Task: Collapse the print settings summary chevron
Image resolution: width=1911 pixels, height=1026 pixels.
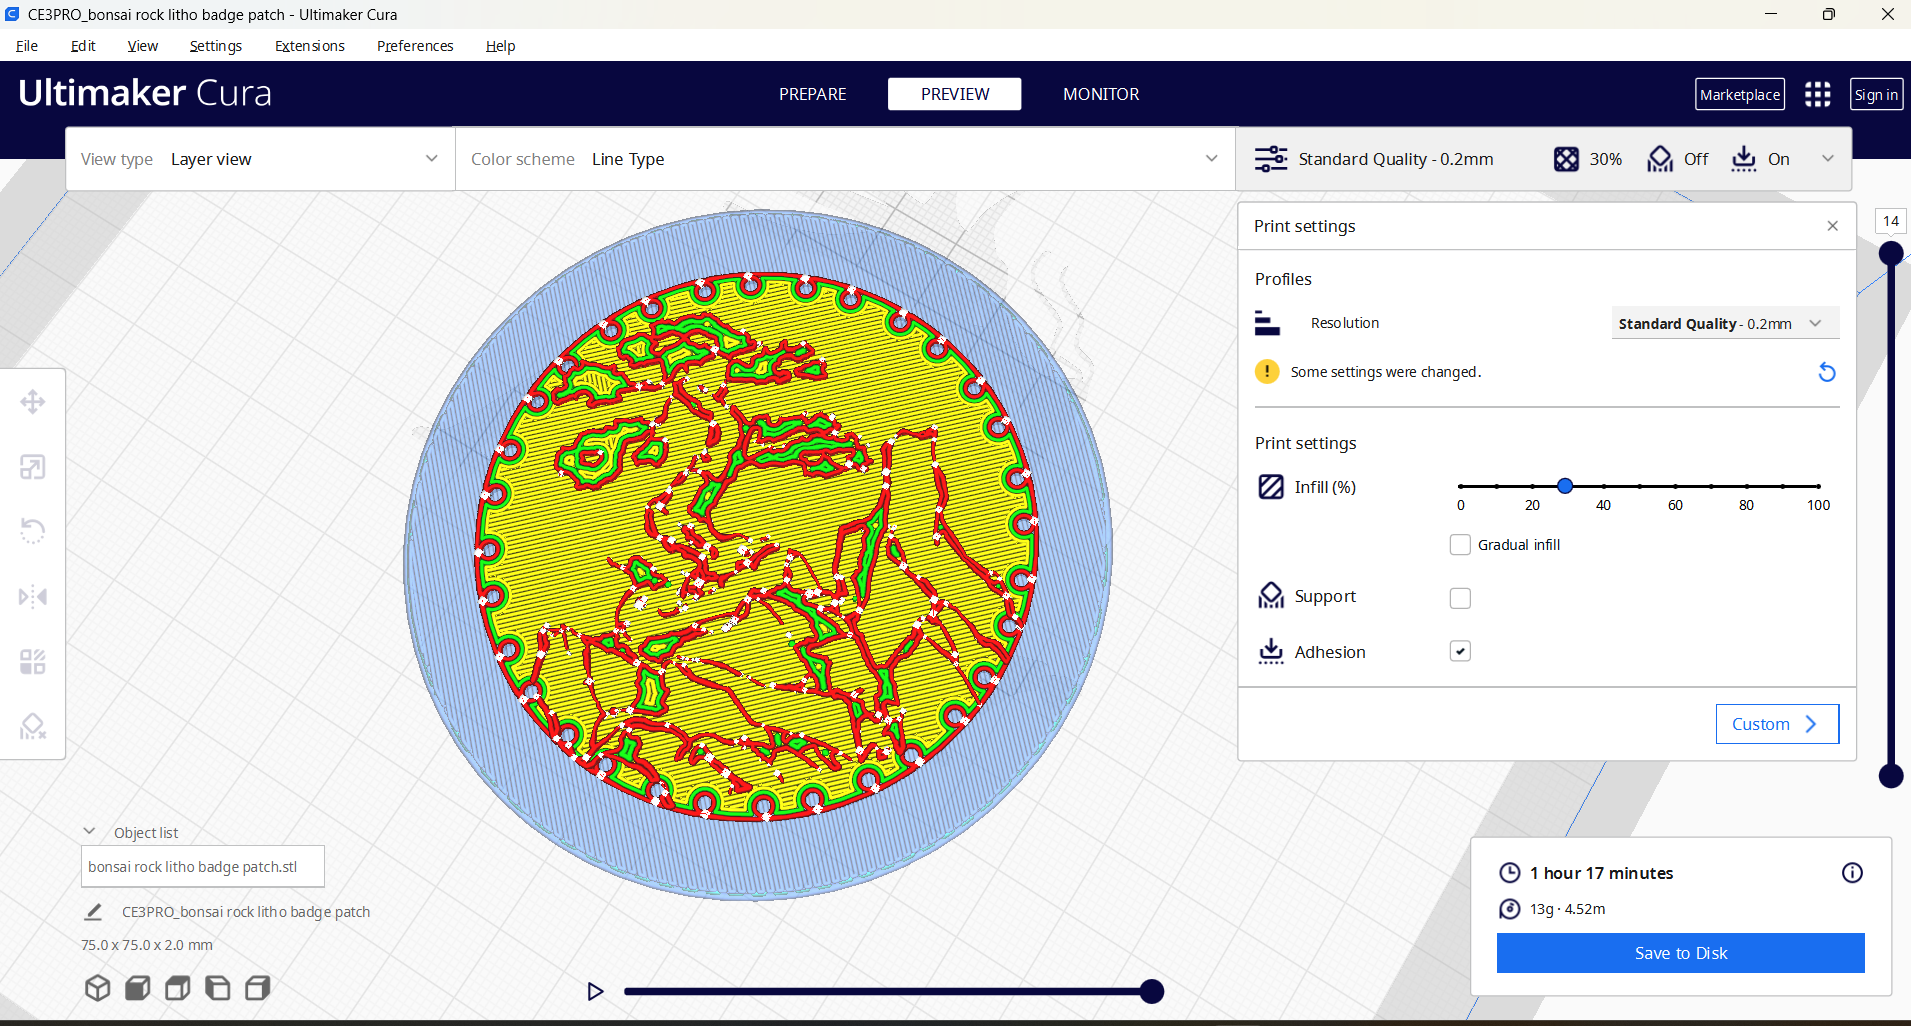Action: click(x=1828, y=159)
